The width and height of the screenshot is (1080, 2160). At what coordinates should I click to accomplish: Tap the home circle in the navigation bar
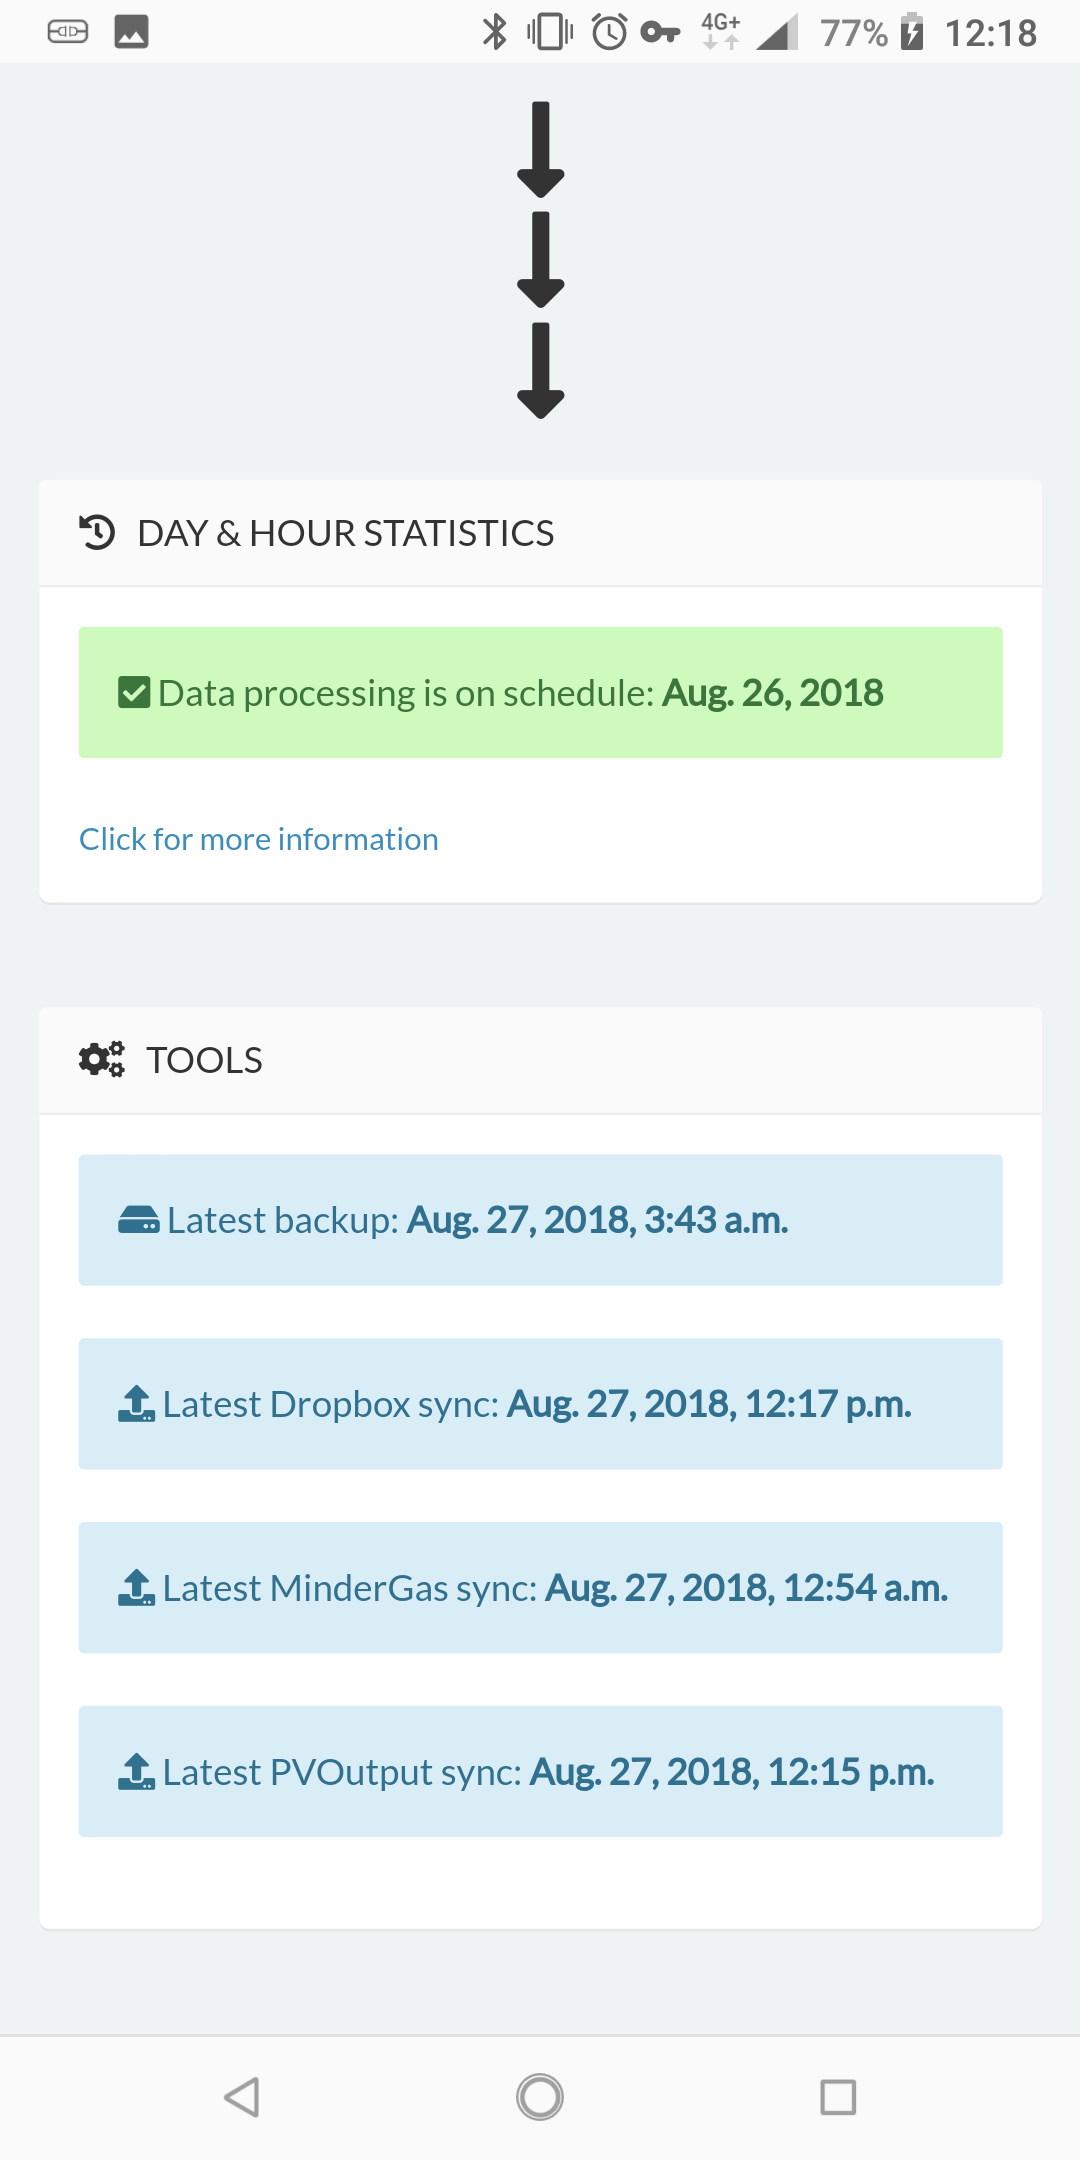click(x=539, y=2097)
